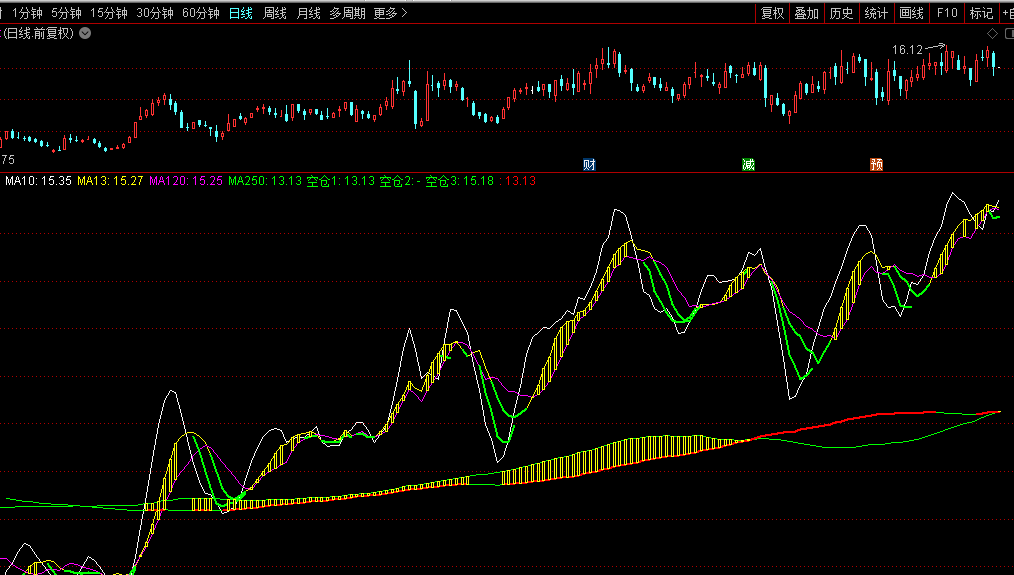Click the 历史 history button
The width and height of the screenshot is (1014, 575).
point(841,13)
